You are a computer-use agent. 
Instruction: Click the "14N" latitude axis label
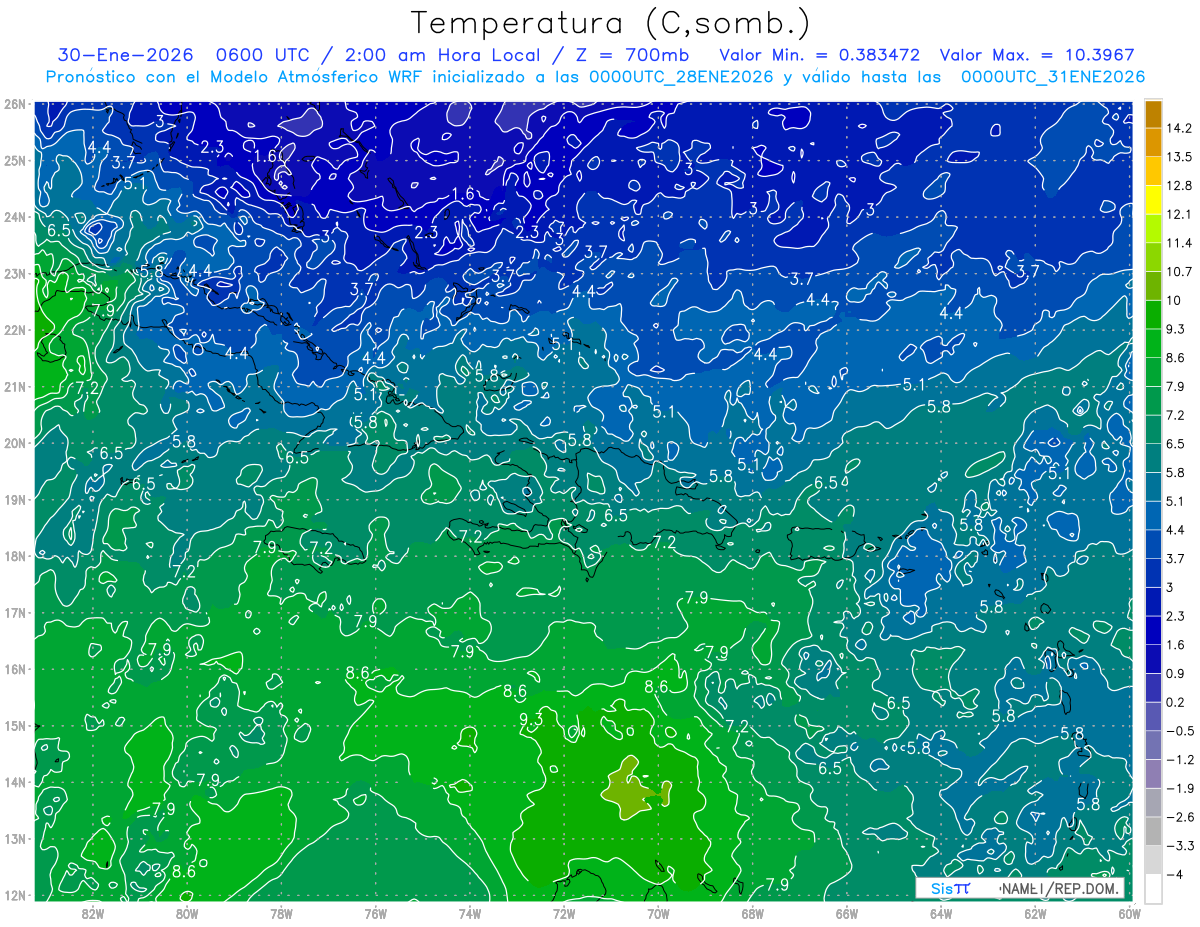point(14,782)
